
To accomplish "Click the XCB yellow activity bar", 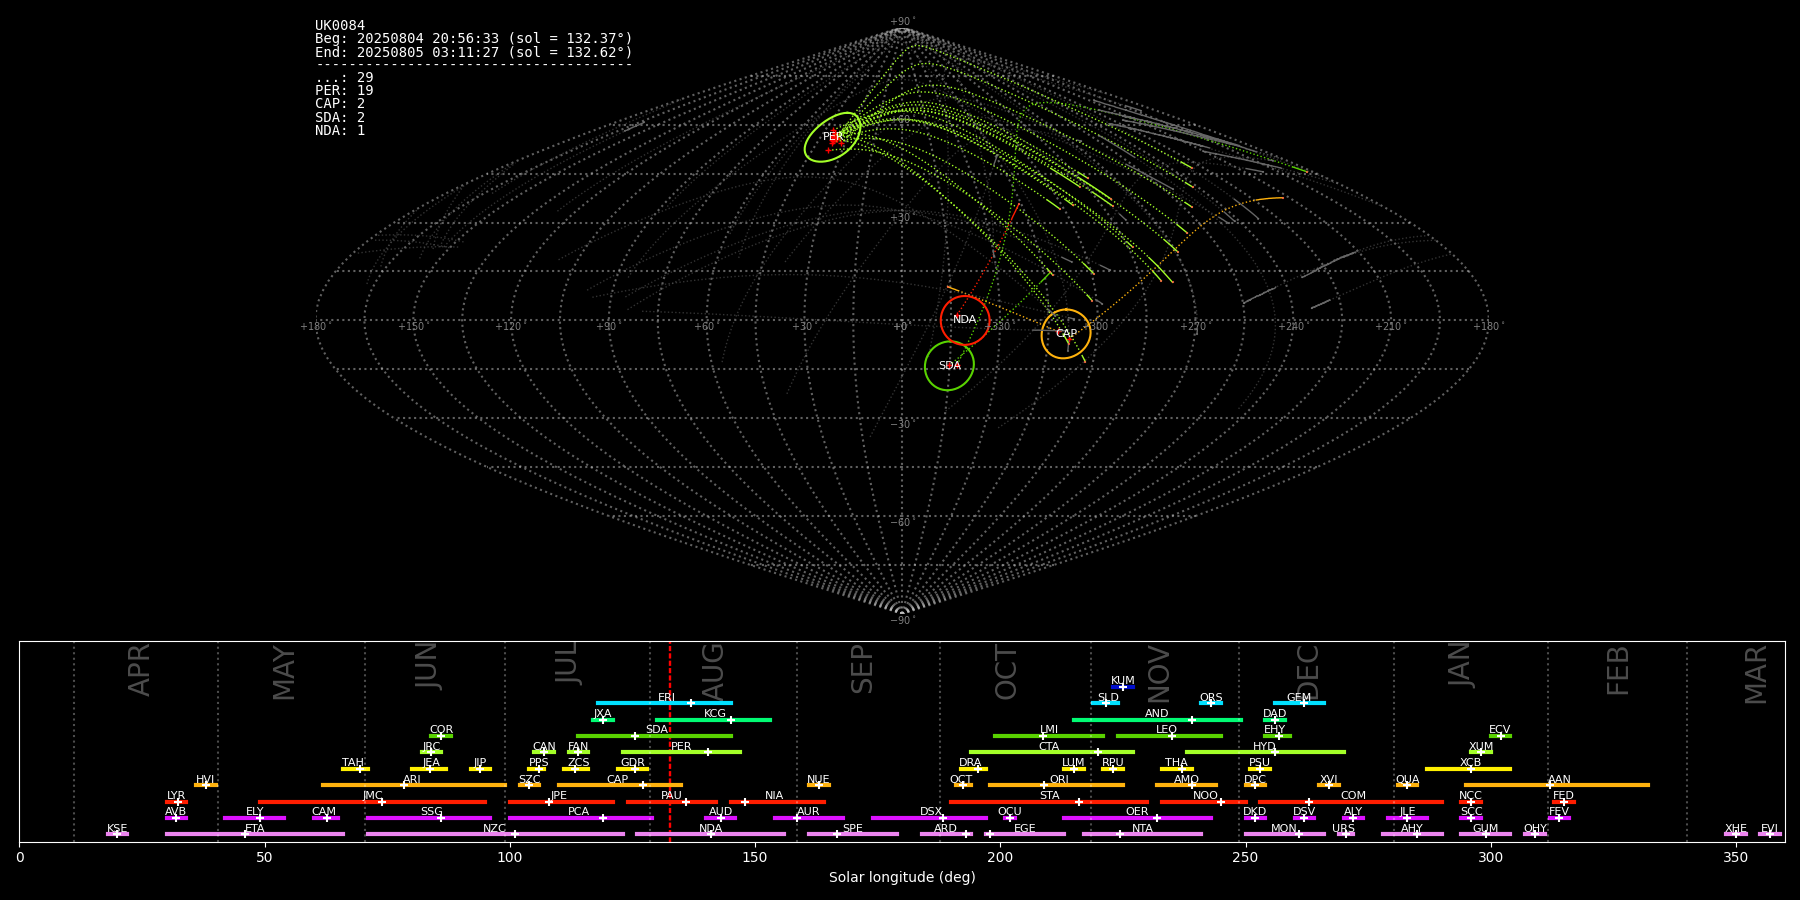I will 1468,769.
